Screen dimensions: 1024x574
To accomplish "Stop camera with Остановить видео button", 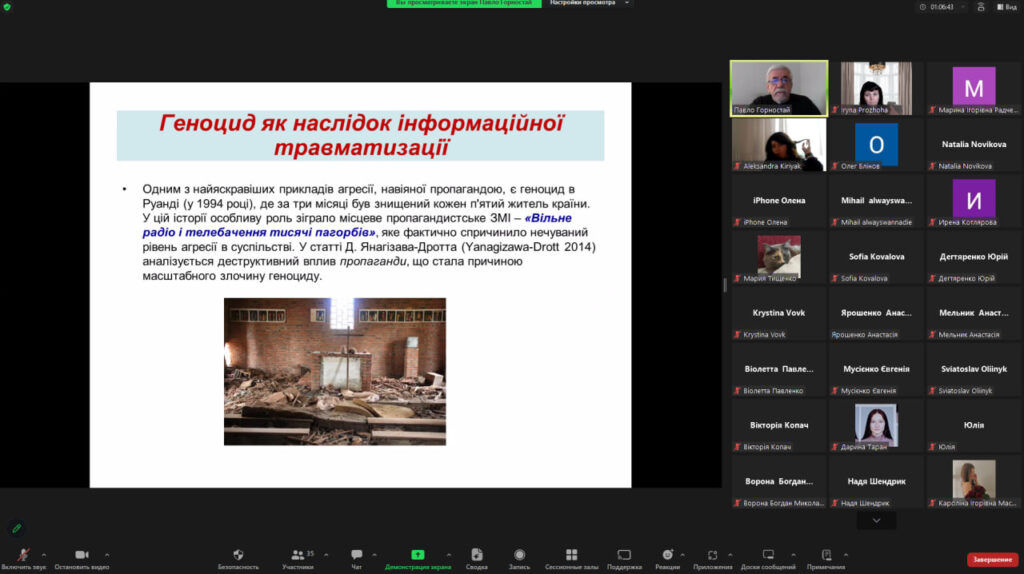I will point(81,555).
